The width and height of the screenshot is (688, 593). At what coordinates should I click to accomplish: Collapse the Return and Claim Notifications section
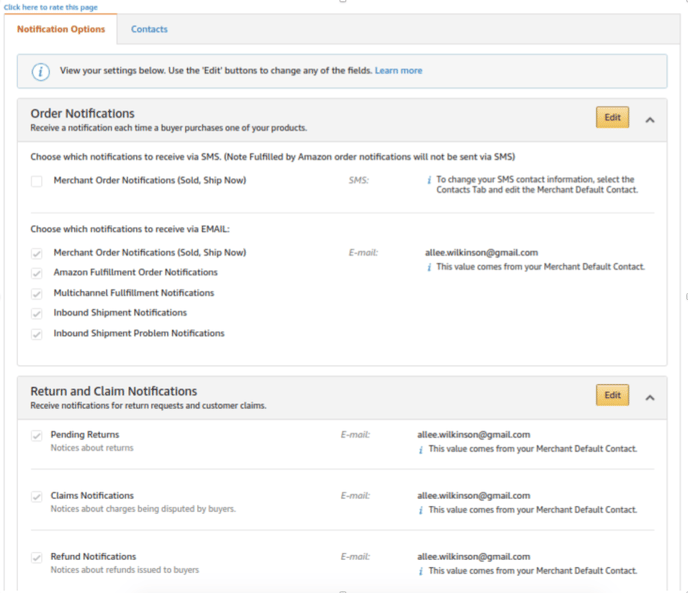pos(650,397)
